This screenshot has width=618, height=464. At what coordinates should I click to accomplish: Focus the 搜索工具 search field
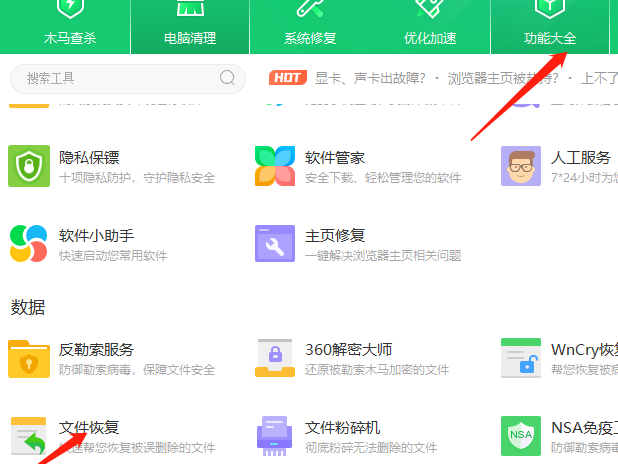(x=128, y=78)
